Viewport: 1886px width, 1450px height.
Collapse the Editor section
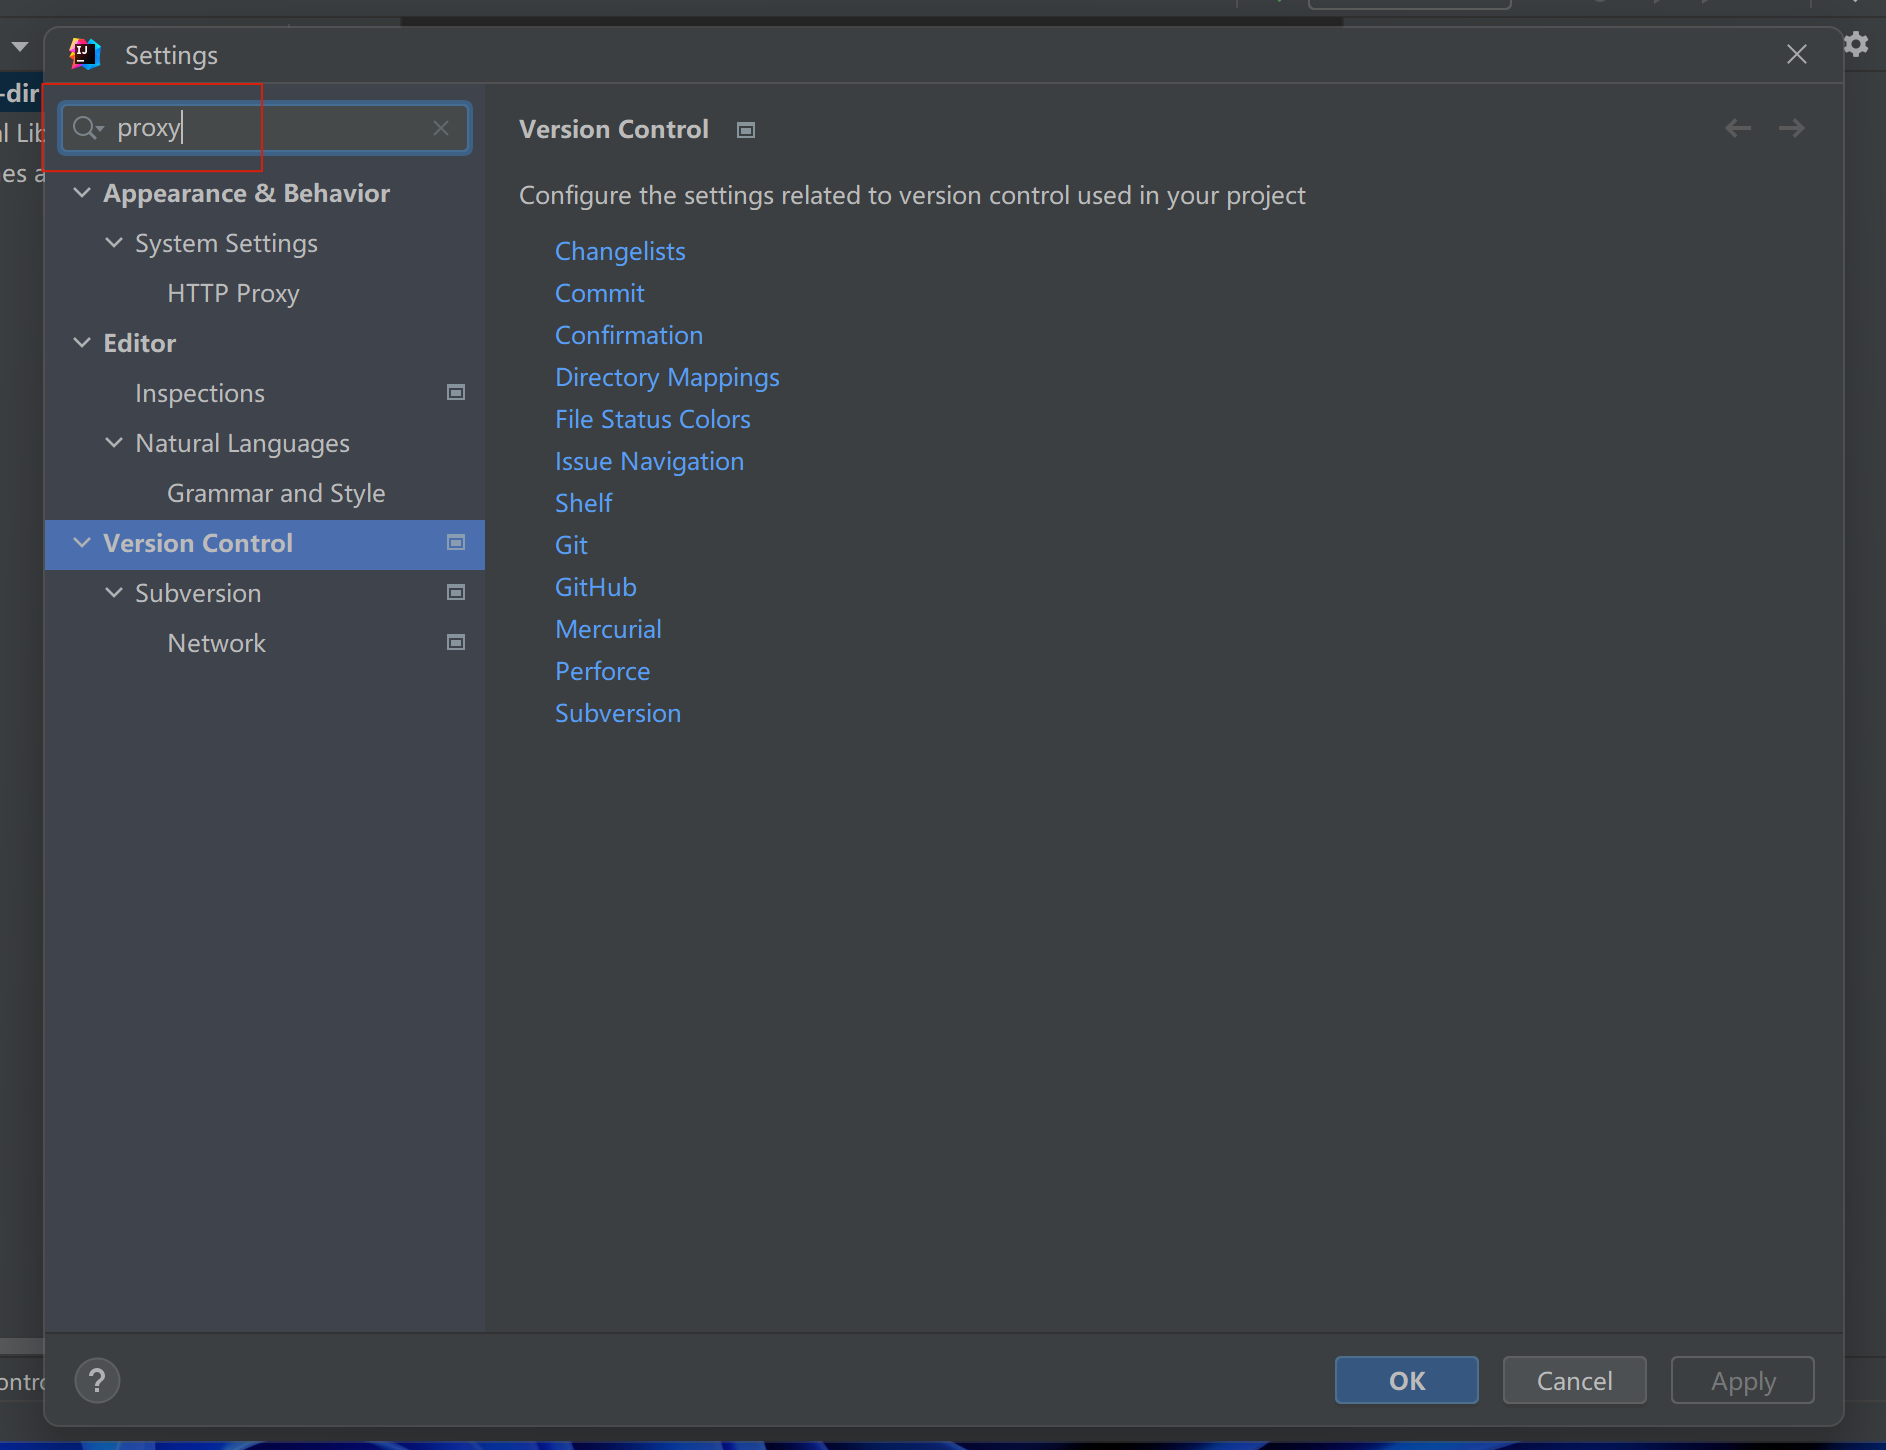(82, 343)
